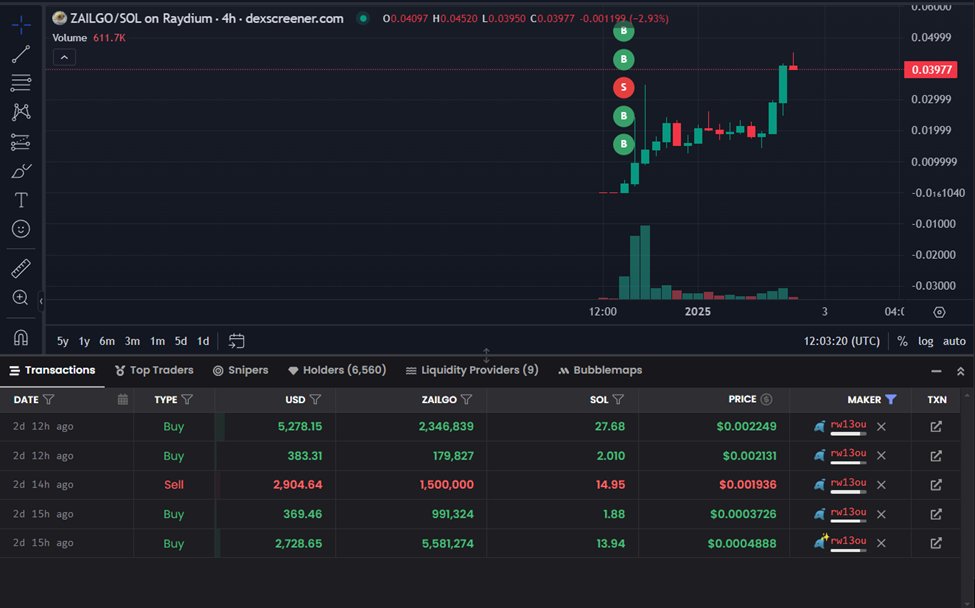Viewport: 975px width, 608px height.
Task: Toggle the price column currency display
Action: pyautogui.click(x=766, y=399)
